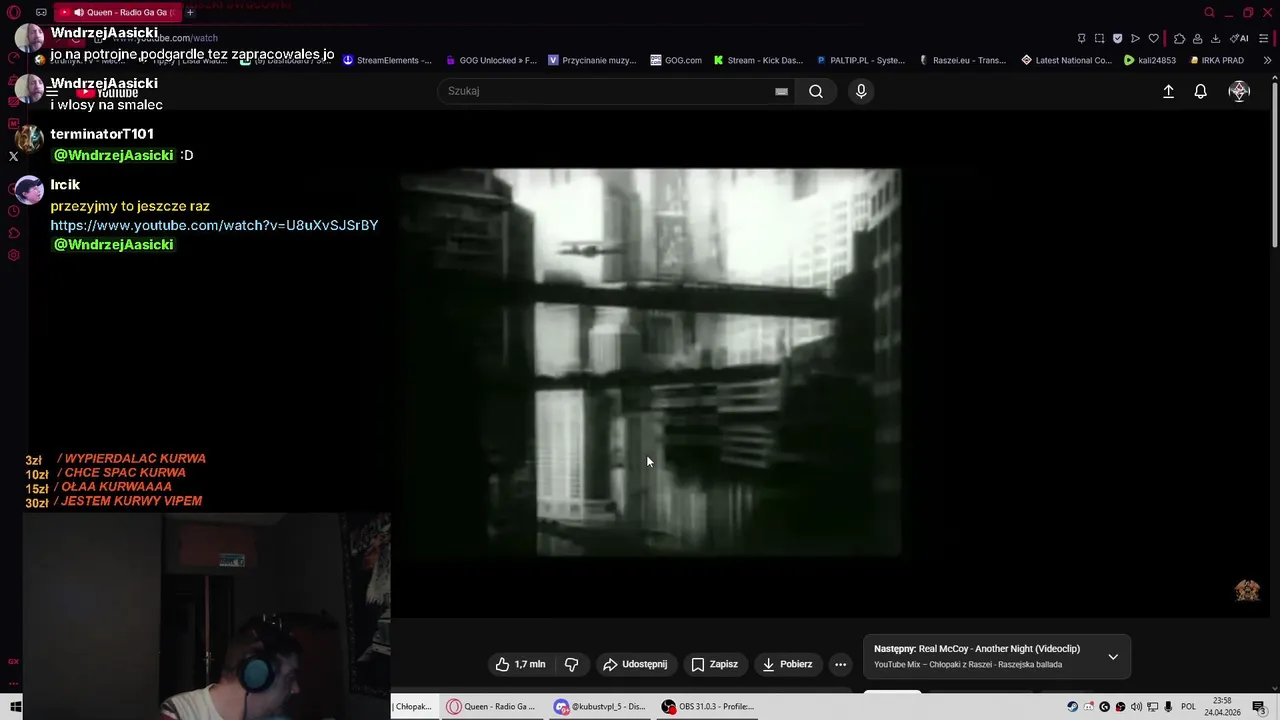Open the Raszei.eu bookmark
Screen dimensions: 1280x720
(x=962, y=60)
